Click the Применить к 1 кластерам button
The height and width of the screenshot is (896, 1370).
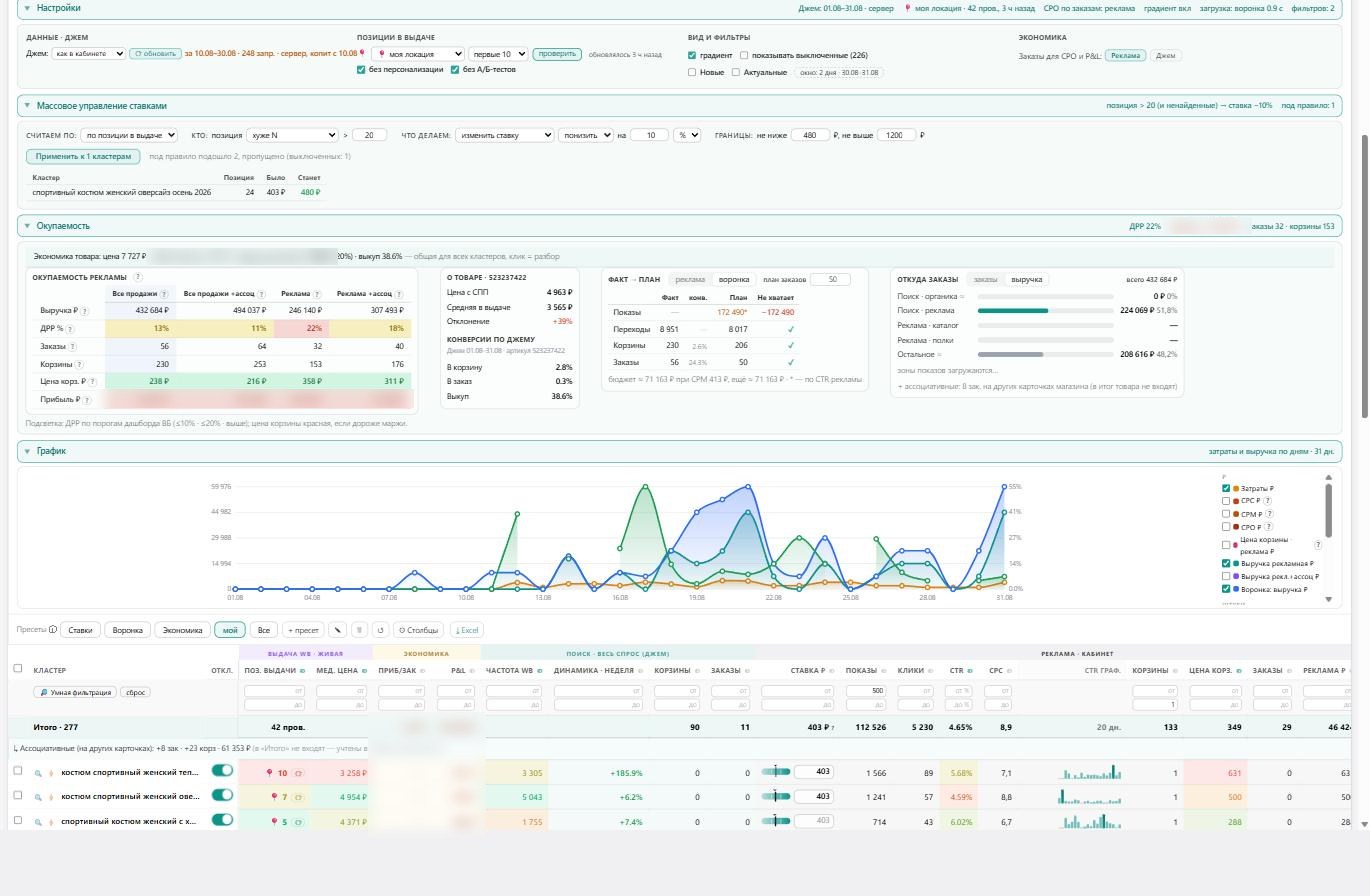83,156
